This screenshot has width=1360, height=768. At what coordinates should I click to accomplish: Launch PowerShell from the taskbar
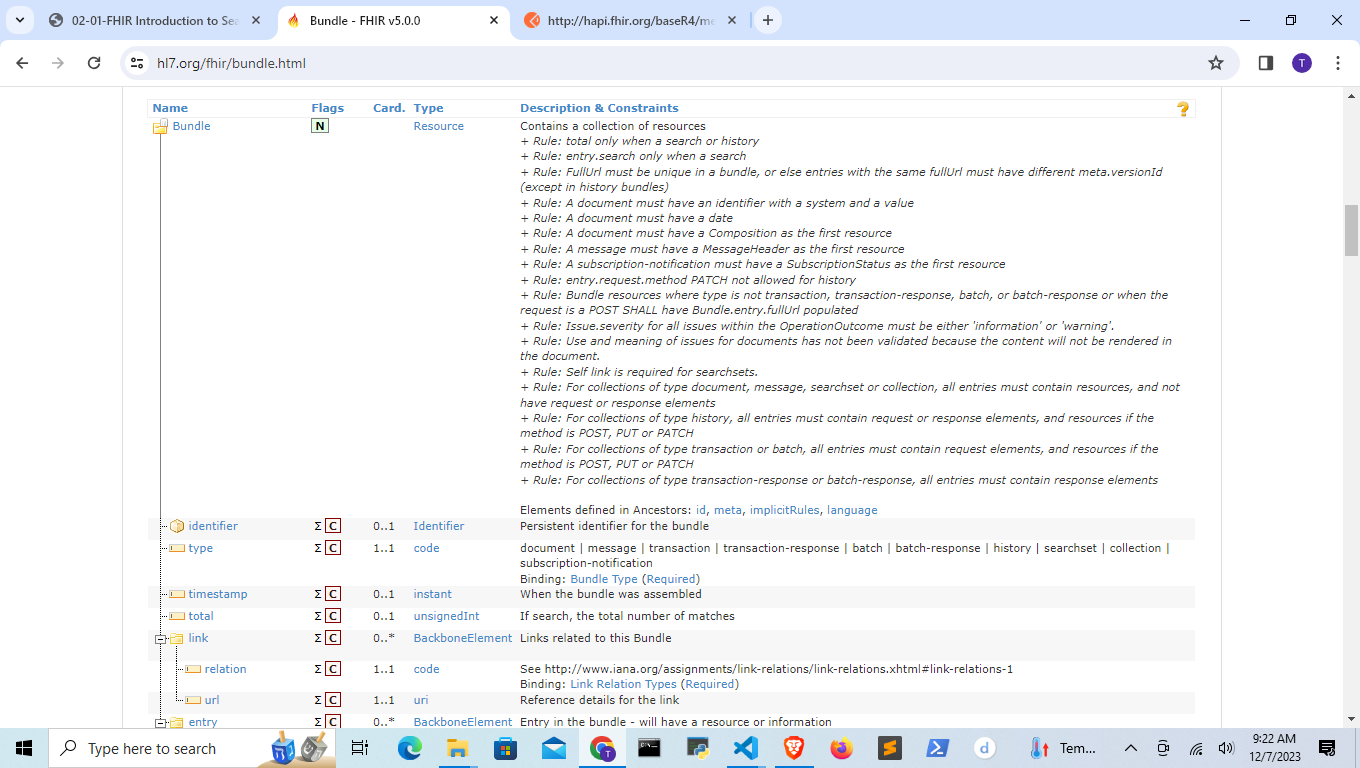938,748
